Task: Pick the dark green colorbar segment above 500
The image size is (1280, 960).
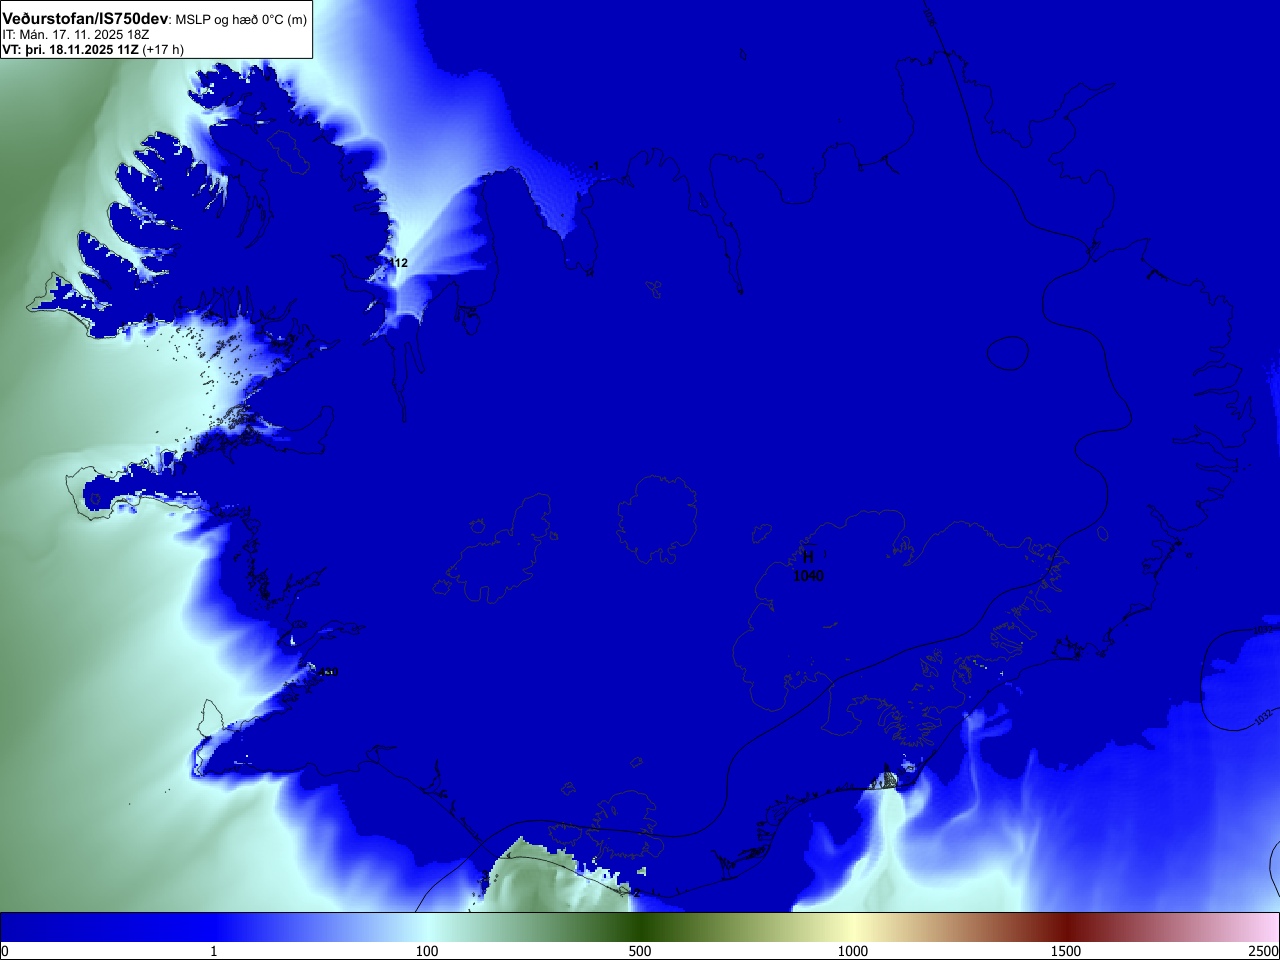Action: click(x=640, y=927)
